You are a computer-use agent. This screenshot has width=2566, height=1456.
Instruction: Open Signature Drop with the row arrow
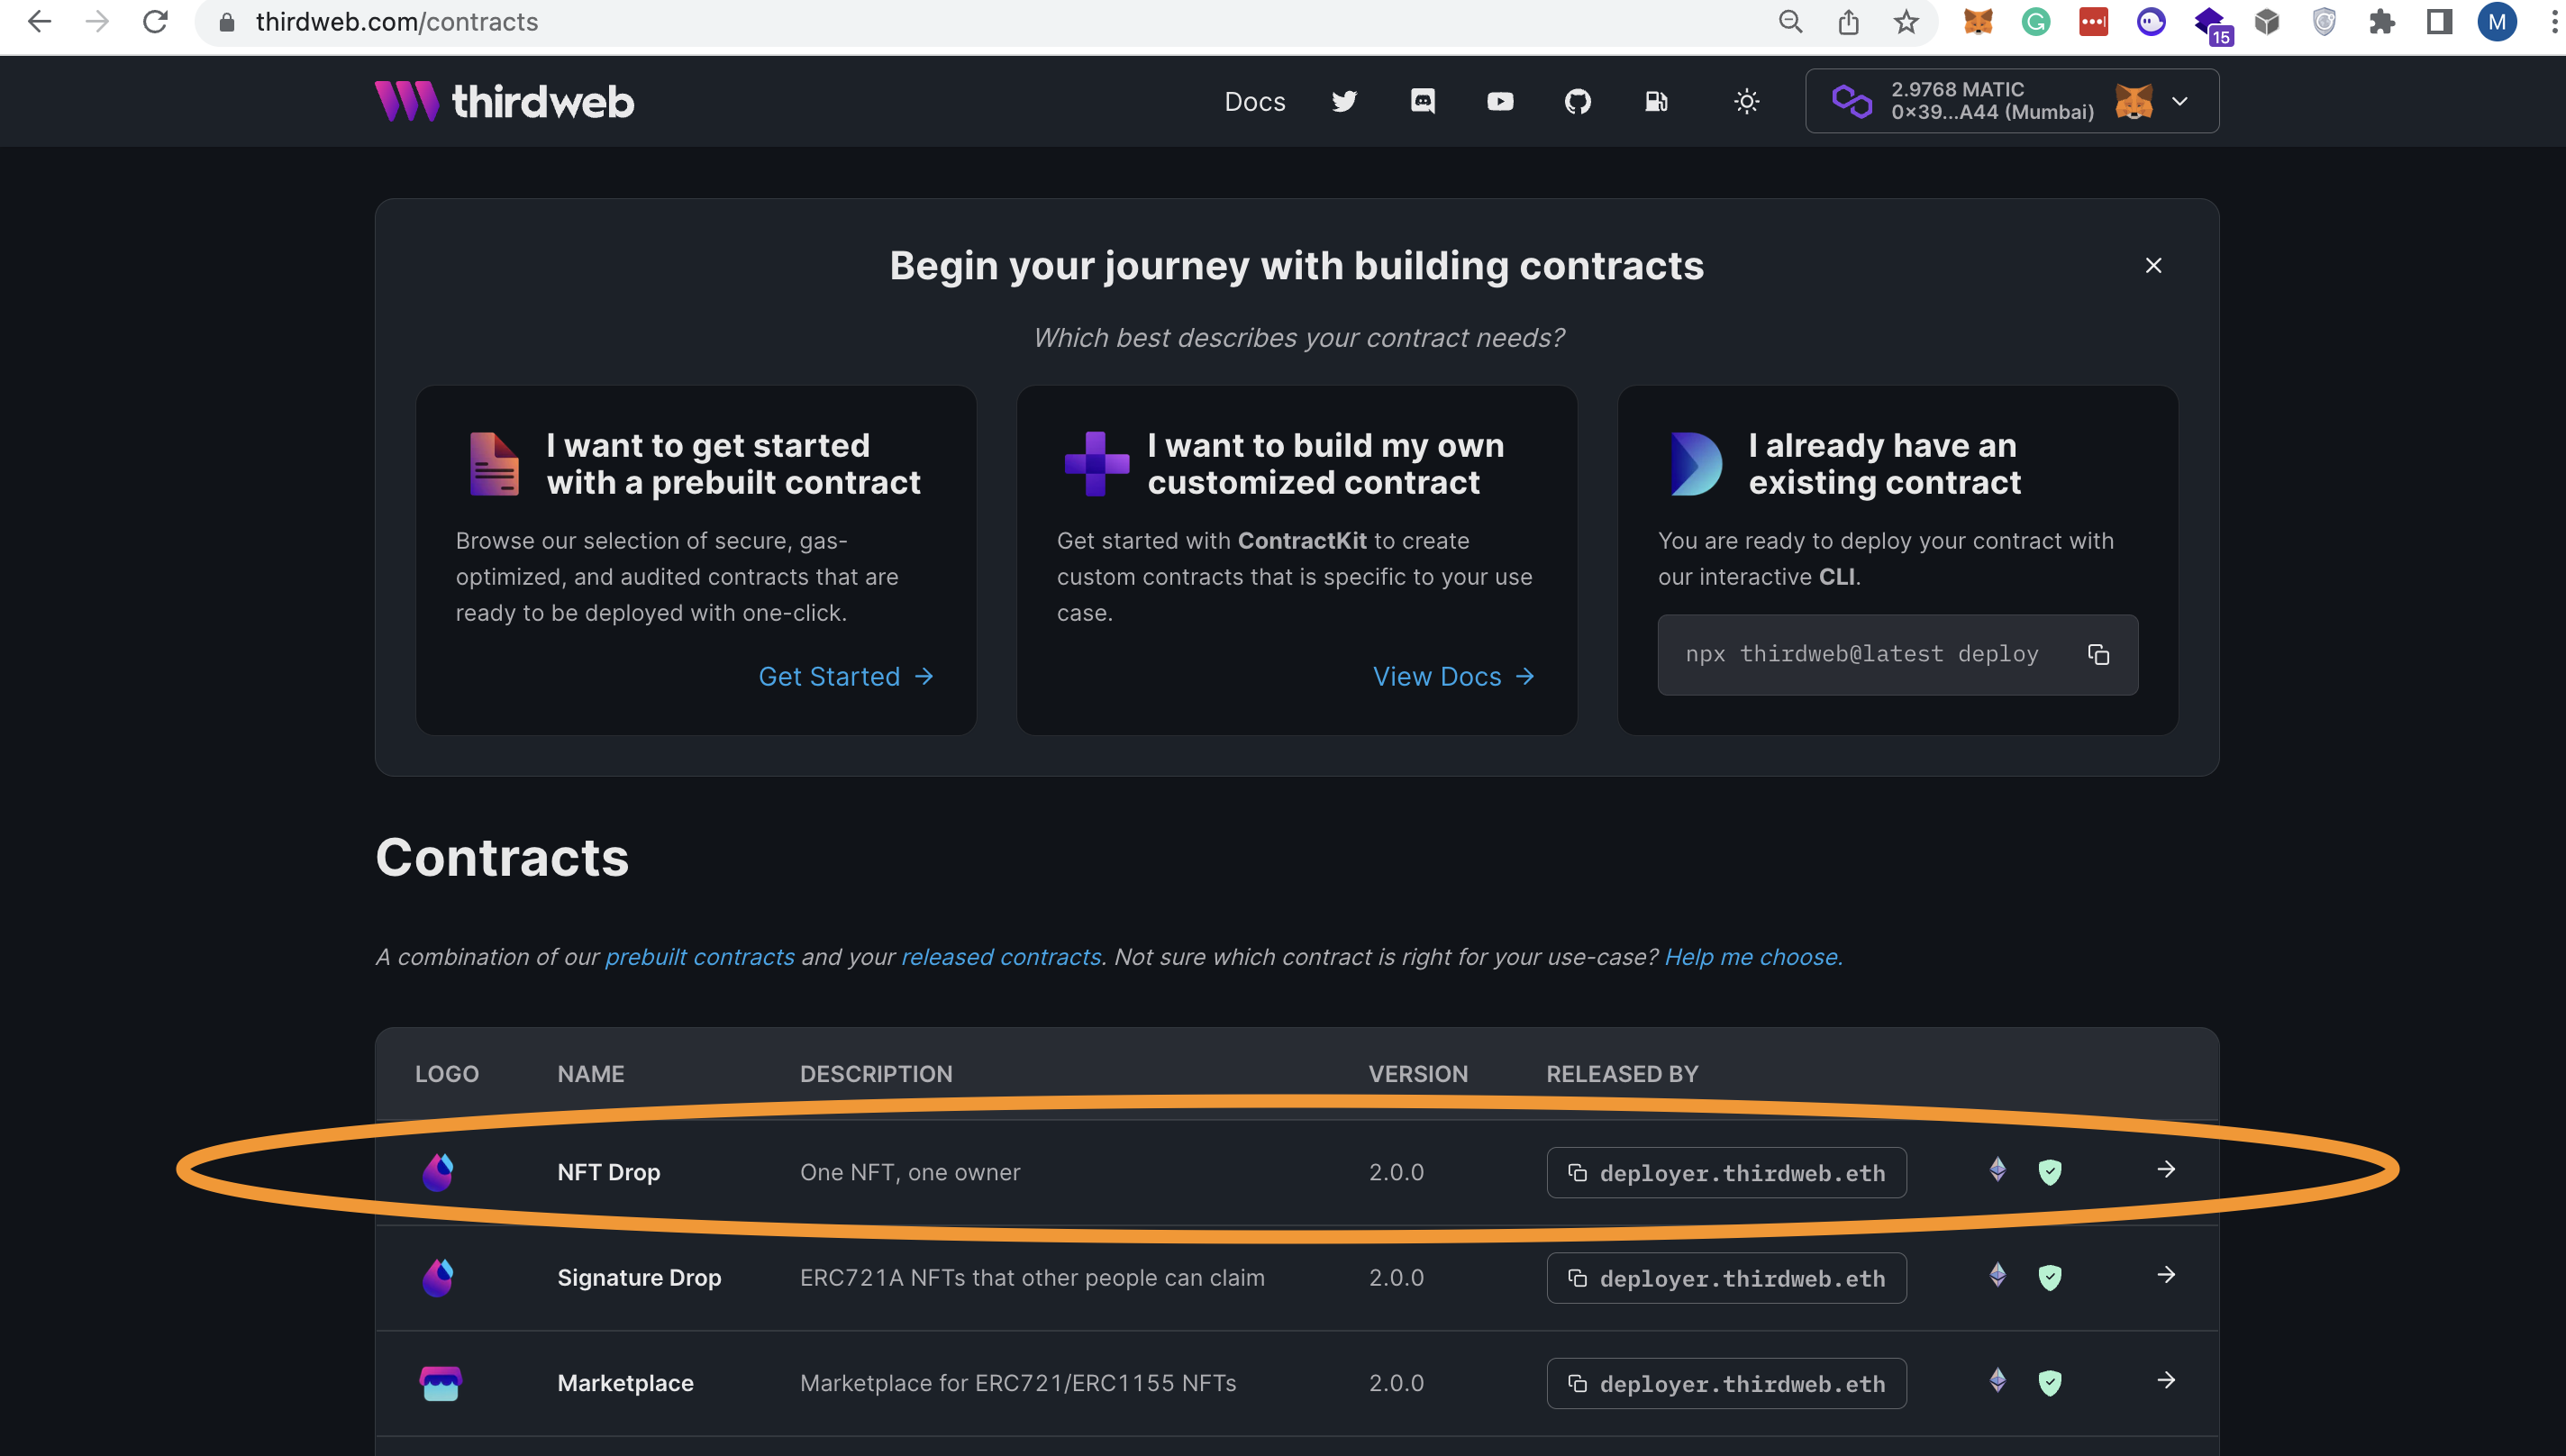click(x=2166, y=1274)
